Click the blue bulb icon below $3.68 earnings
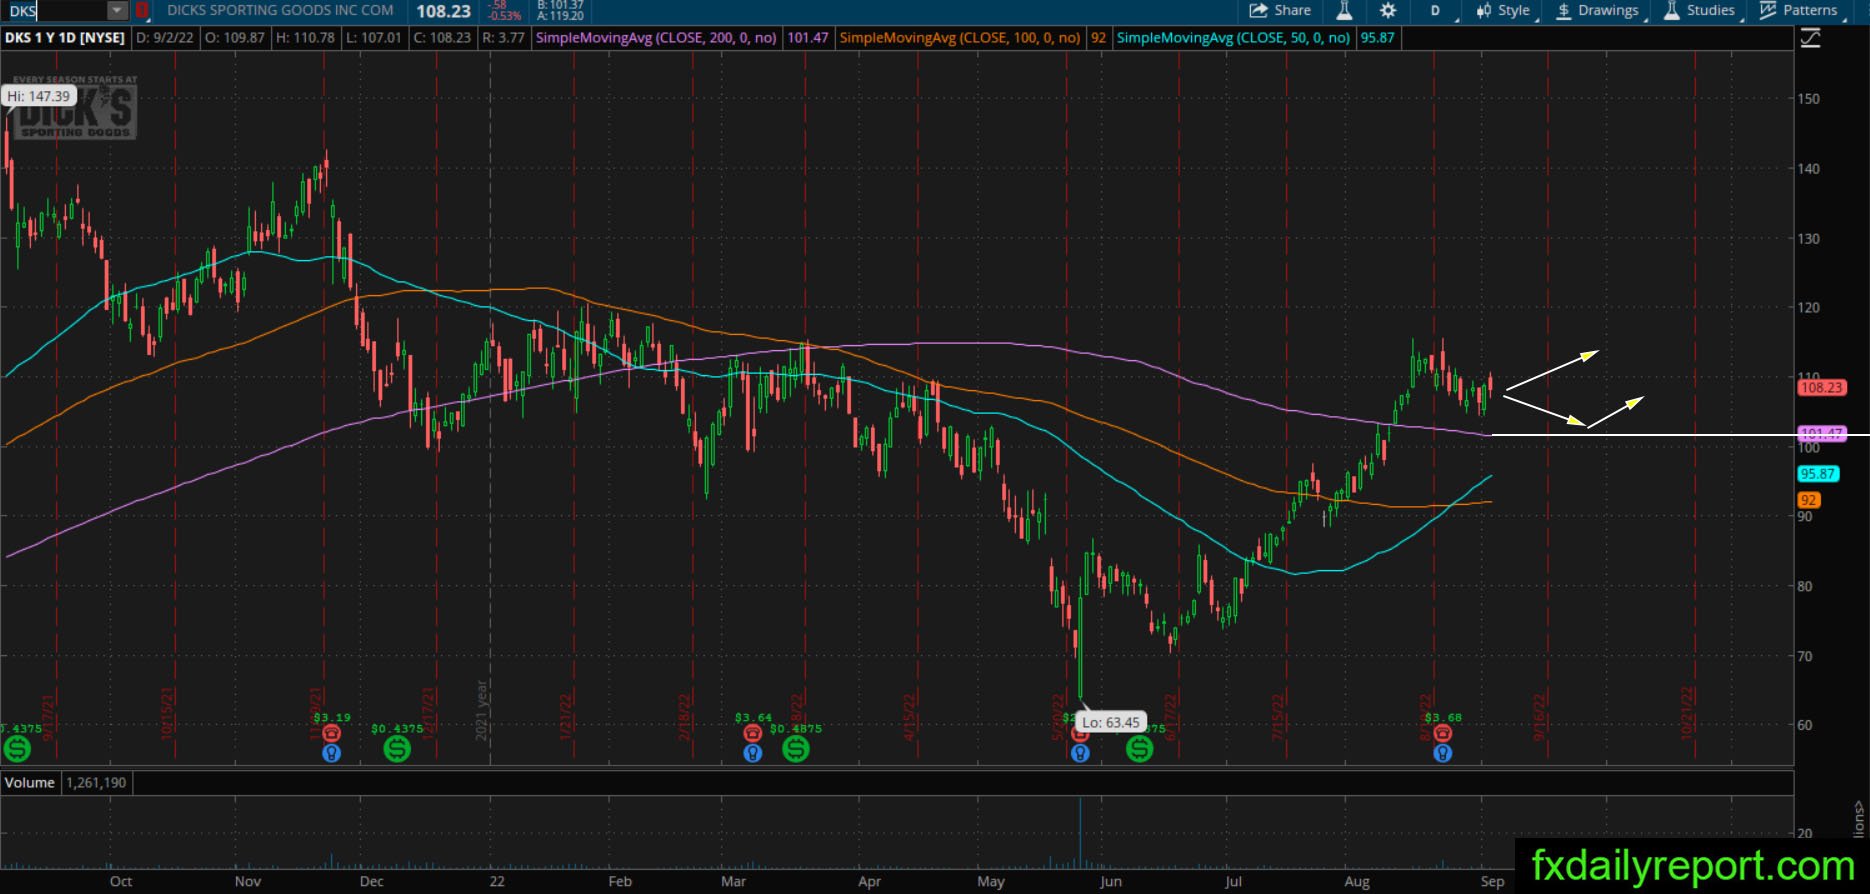Viewport: 1870px width, 894px height. click(1442, 753)
